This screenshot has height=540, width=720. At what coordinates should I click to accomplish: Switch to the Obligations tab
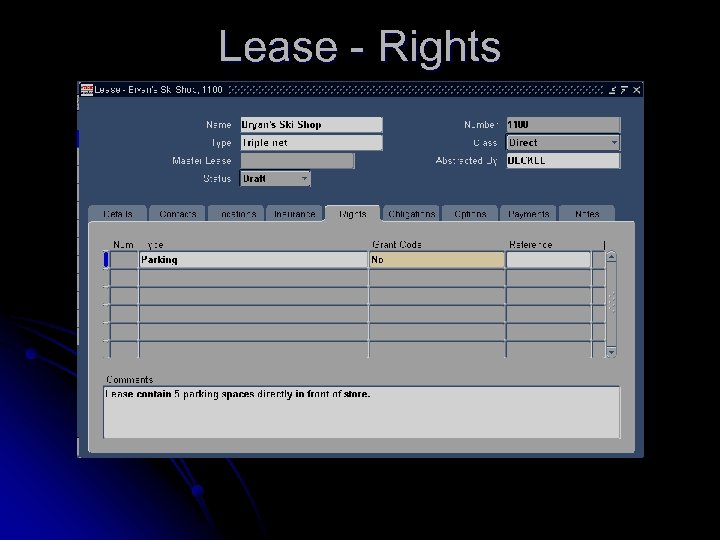[x=411, y=214]
